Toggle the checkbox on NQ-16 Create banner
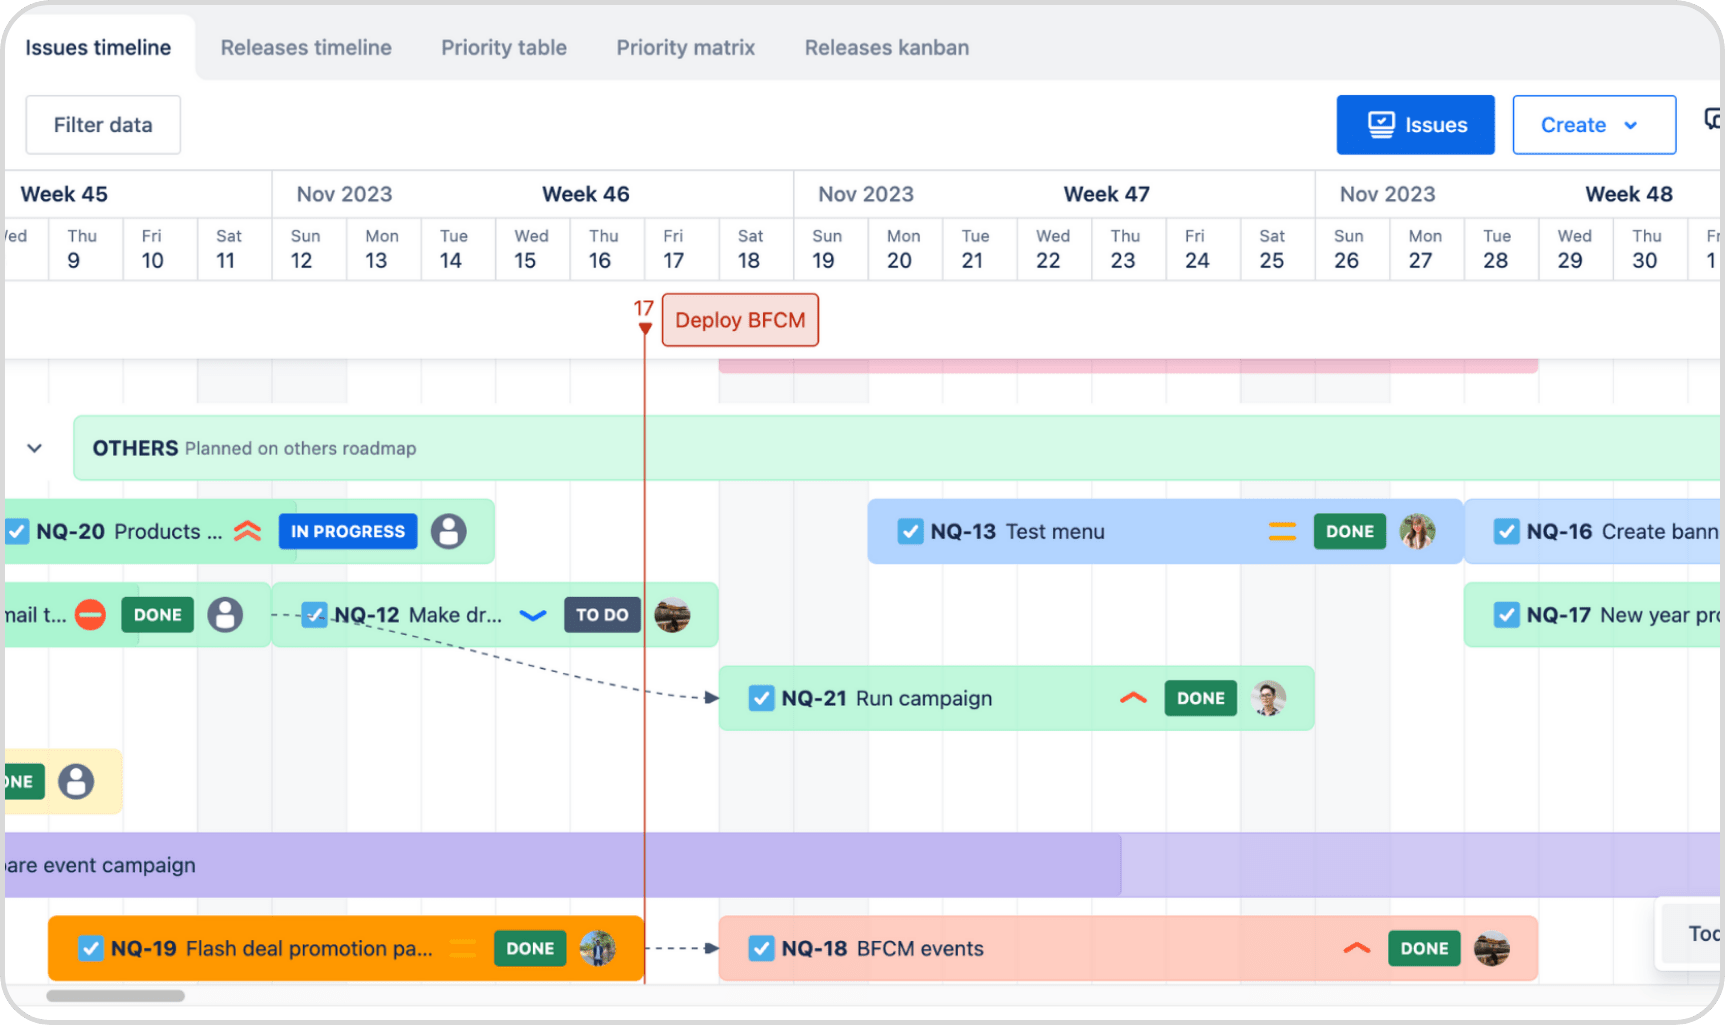The height and width of the screenshot is (1025, 1725). [1506, 531]
